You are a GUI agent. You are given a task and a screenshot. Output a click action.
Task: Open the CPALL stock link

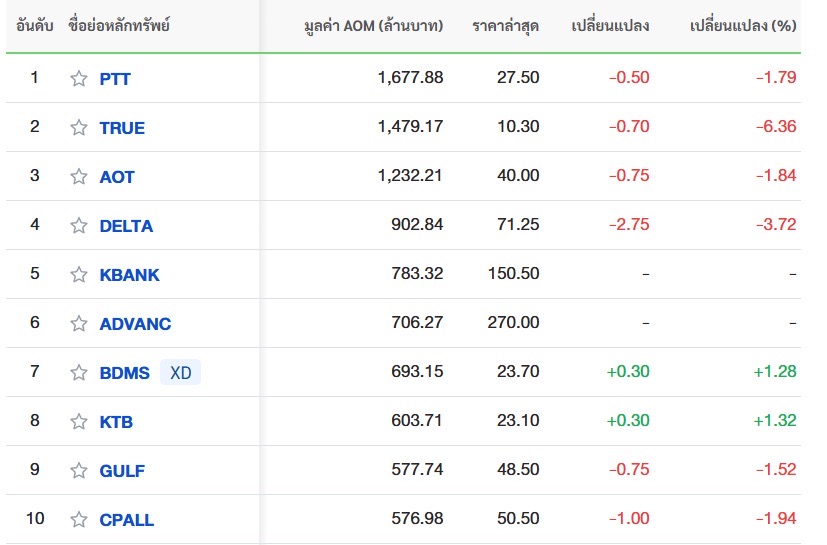click(127, 520)
